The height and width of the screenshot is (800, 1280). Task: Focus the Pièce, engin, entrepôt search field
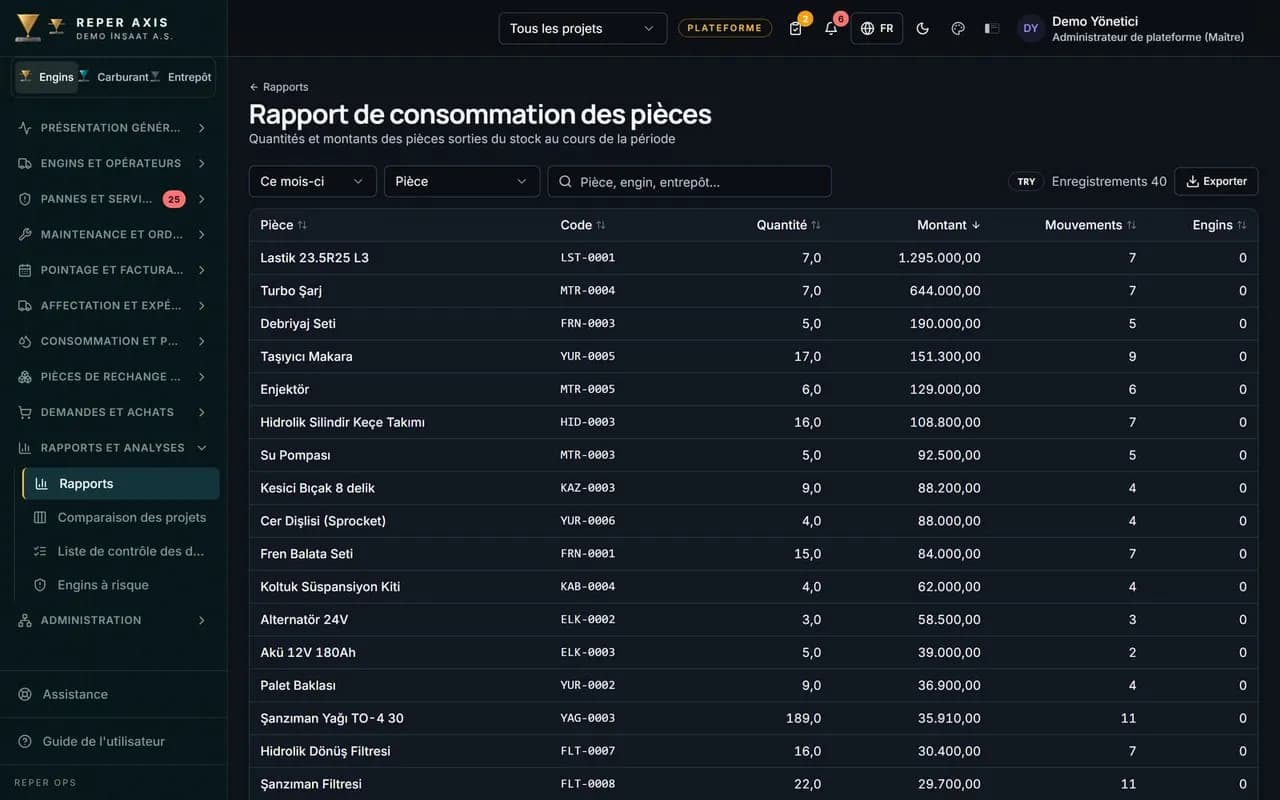(x=689, y=181)
